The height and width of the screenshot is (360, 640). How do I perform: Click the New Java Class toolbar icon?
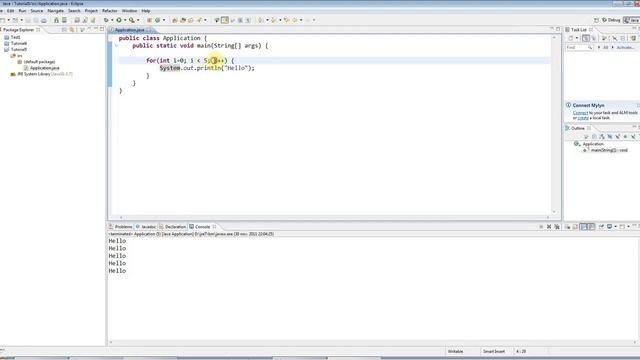[158, 20]
